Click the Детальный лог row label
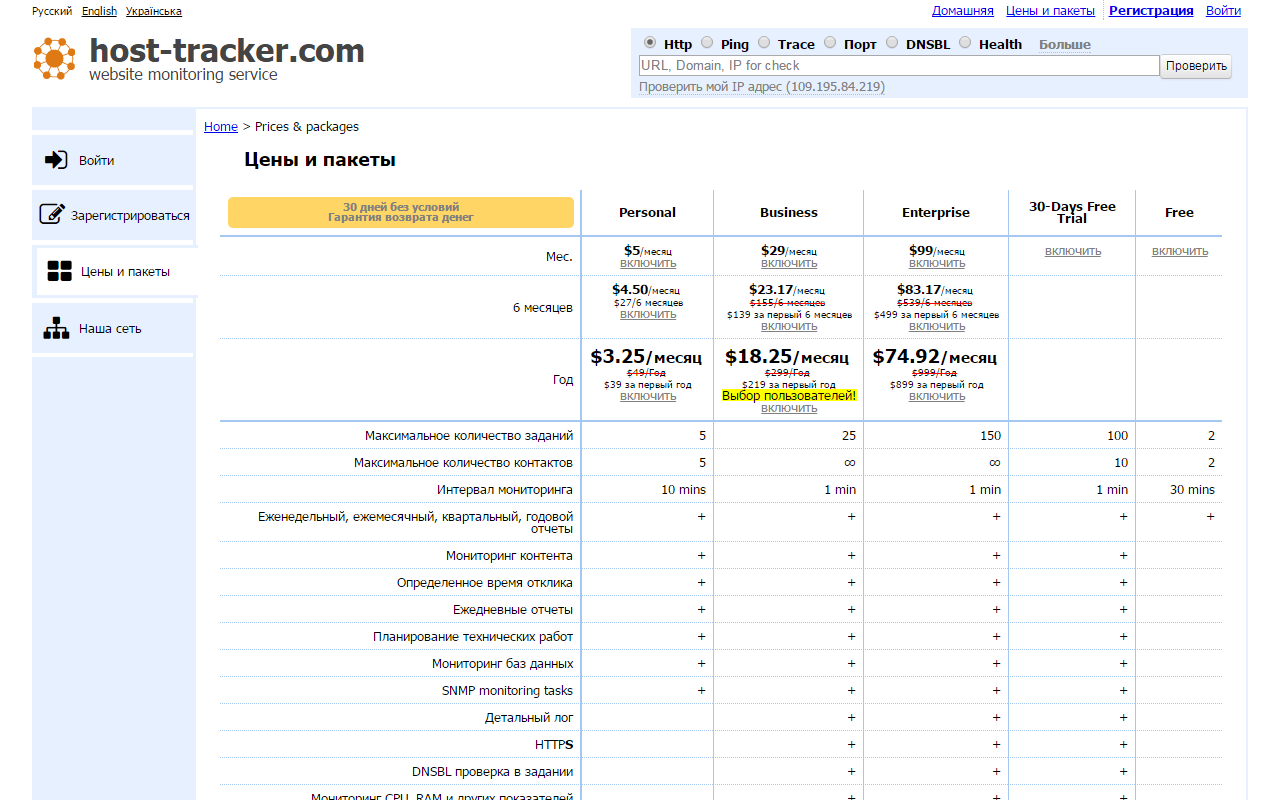Screen dimensions: 1280x800 pyautogui.click(x=529, y=717)
